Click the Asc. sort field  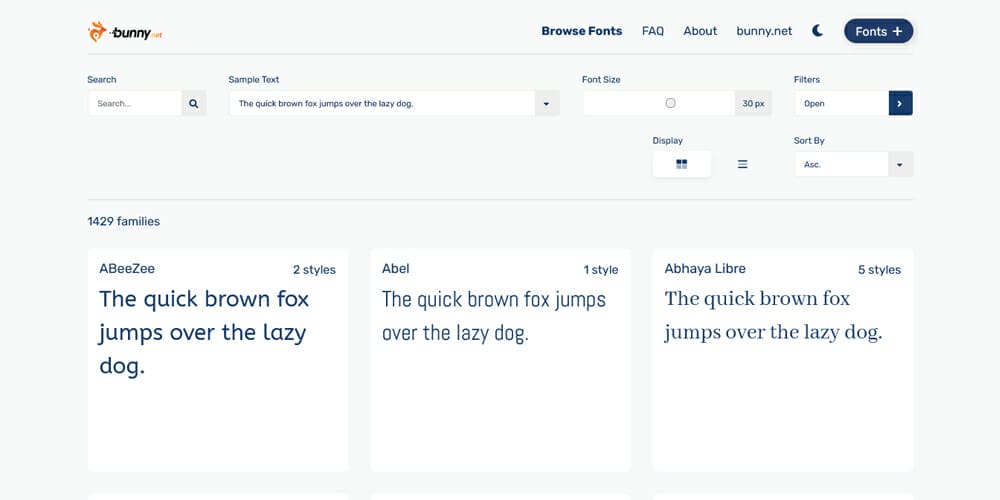click(x=841, y=165)
